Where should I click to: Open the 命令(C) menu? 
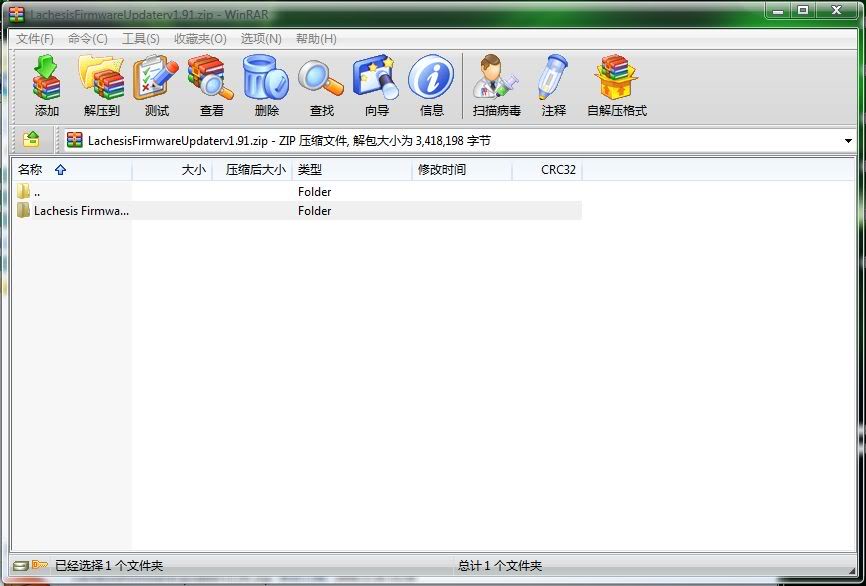(87, 39)
